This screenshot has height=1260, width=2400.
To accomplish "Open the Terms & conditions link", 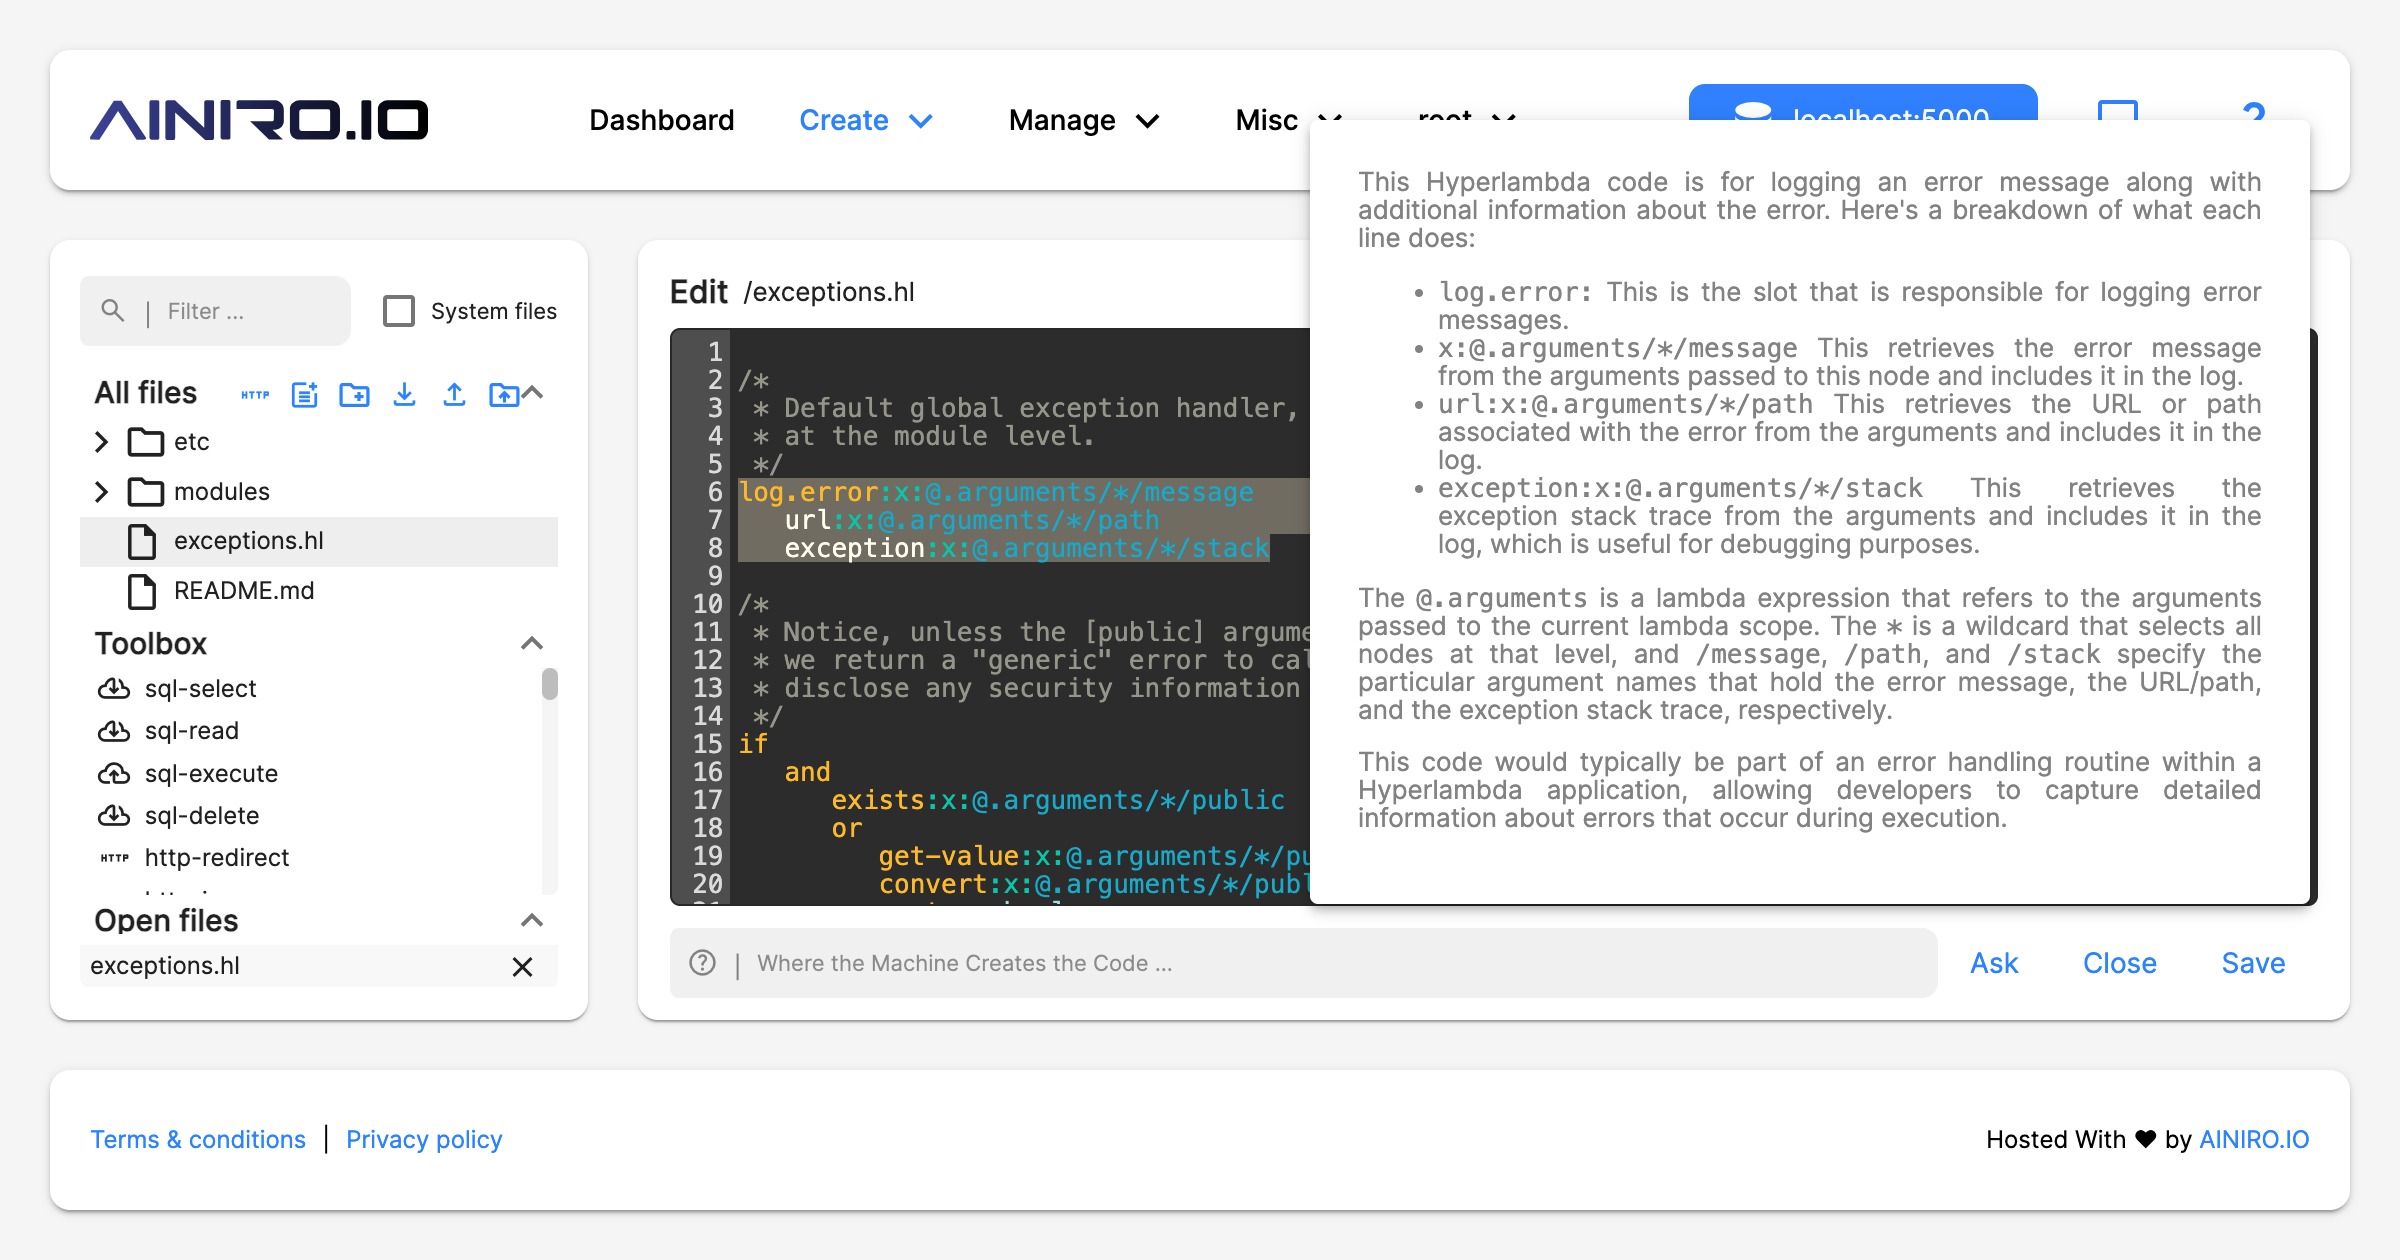I will coord(198,1139).
